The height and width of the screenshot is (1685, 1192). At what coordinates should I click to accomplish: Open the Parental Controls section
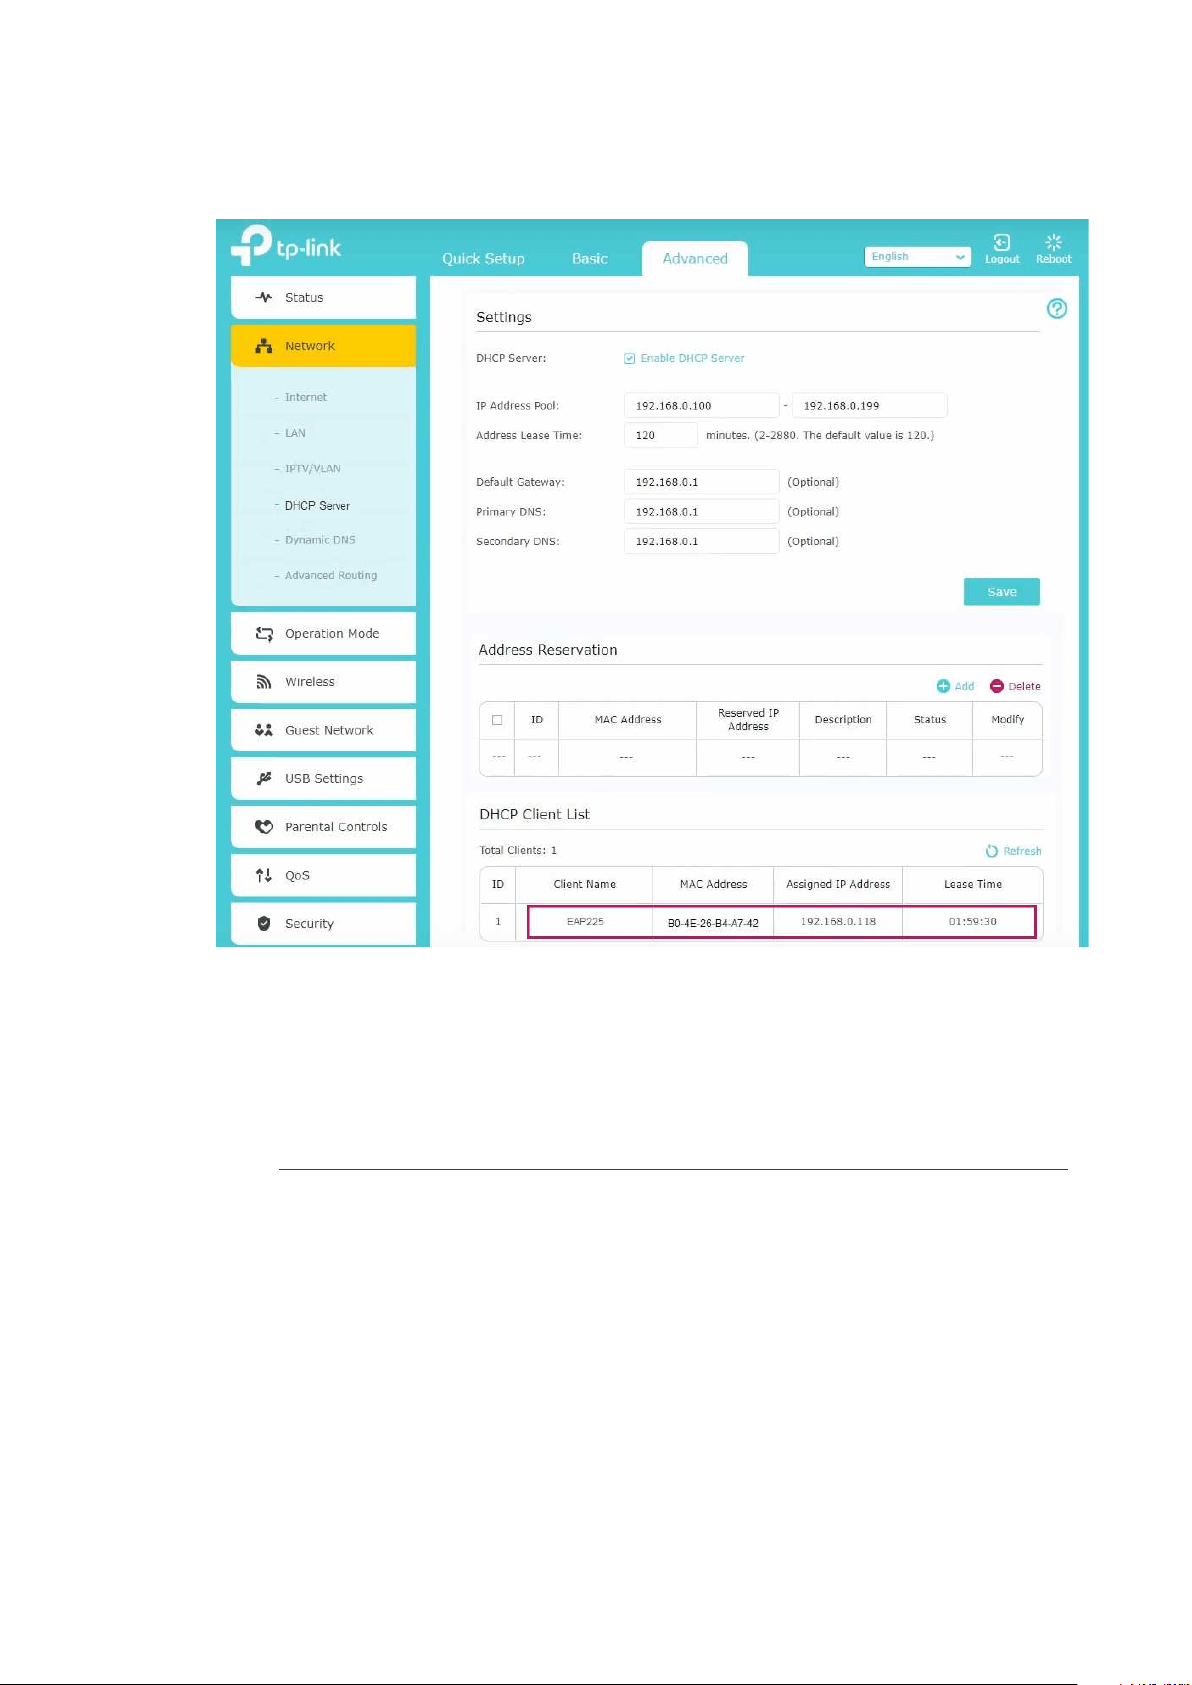(x=323, y=827)
